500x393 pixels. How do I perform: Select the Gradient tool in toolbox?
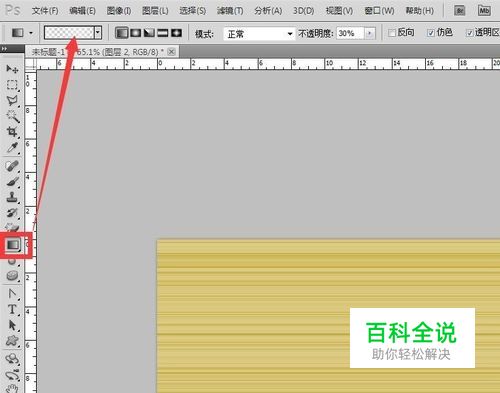[x=13, y=245]
